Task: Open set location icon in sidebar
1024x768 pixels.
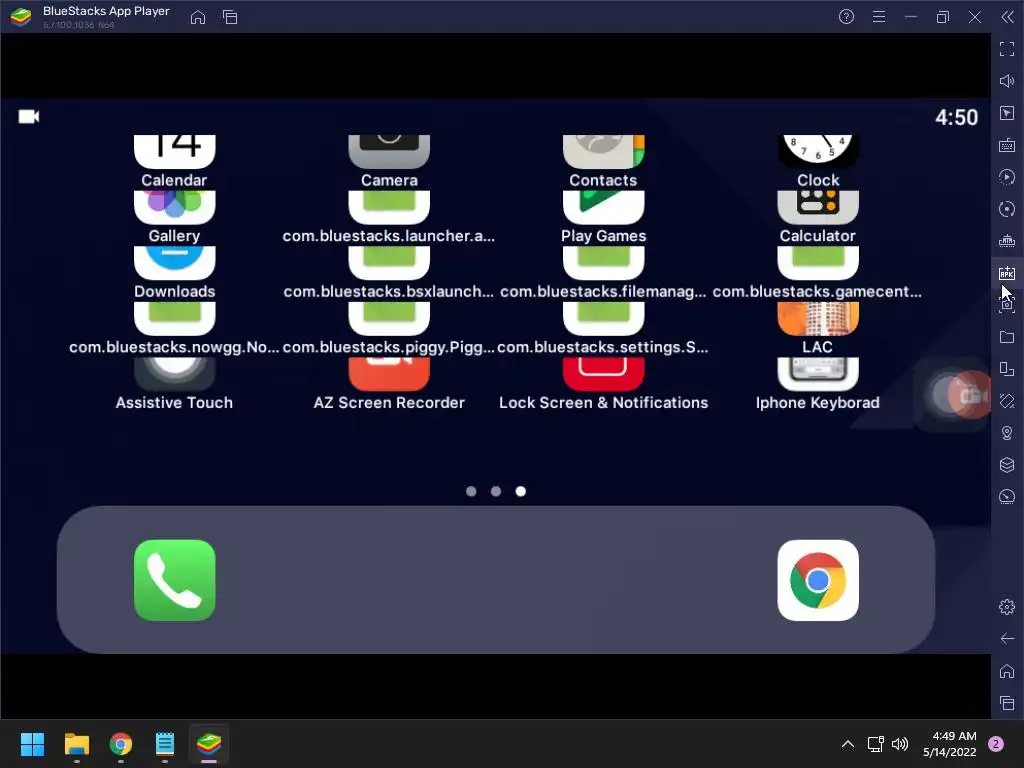Action: tap(1007, 433)
